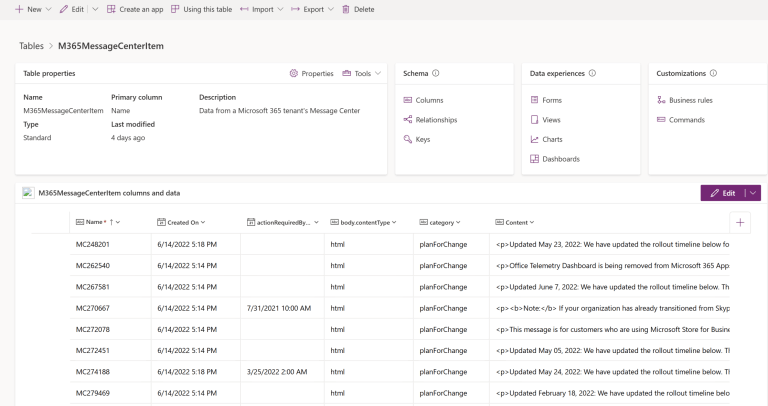
Task: Open the Tools dropdown in Table properties
Action: [361, 73]
